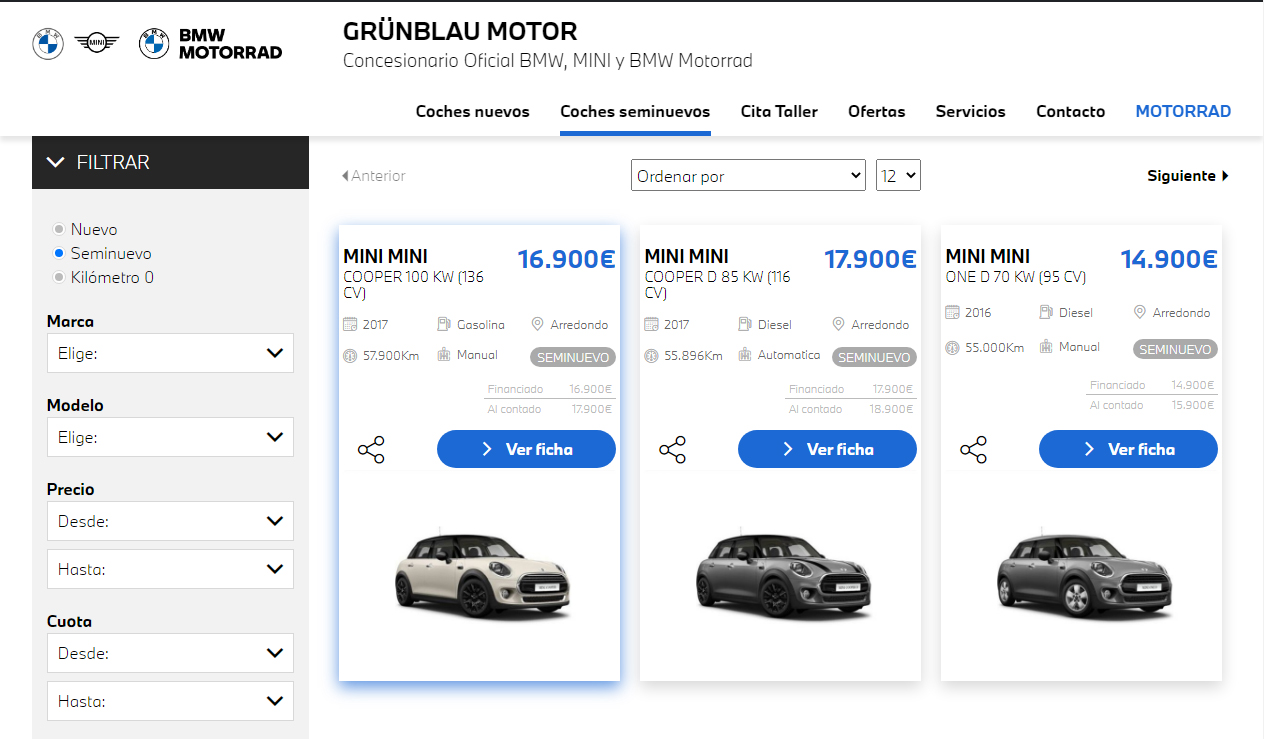Click the 16.900€ price
The image size is (1264, 739).
click(566, 259)
